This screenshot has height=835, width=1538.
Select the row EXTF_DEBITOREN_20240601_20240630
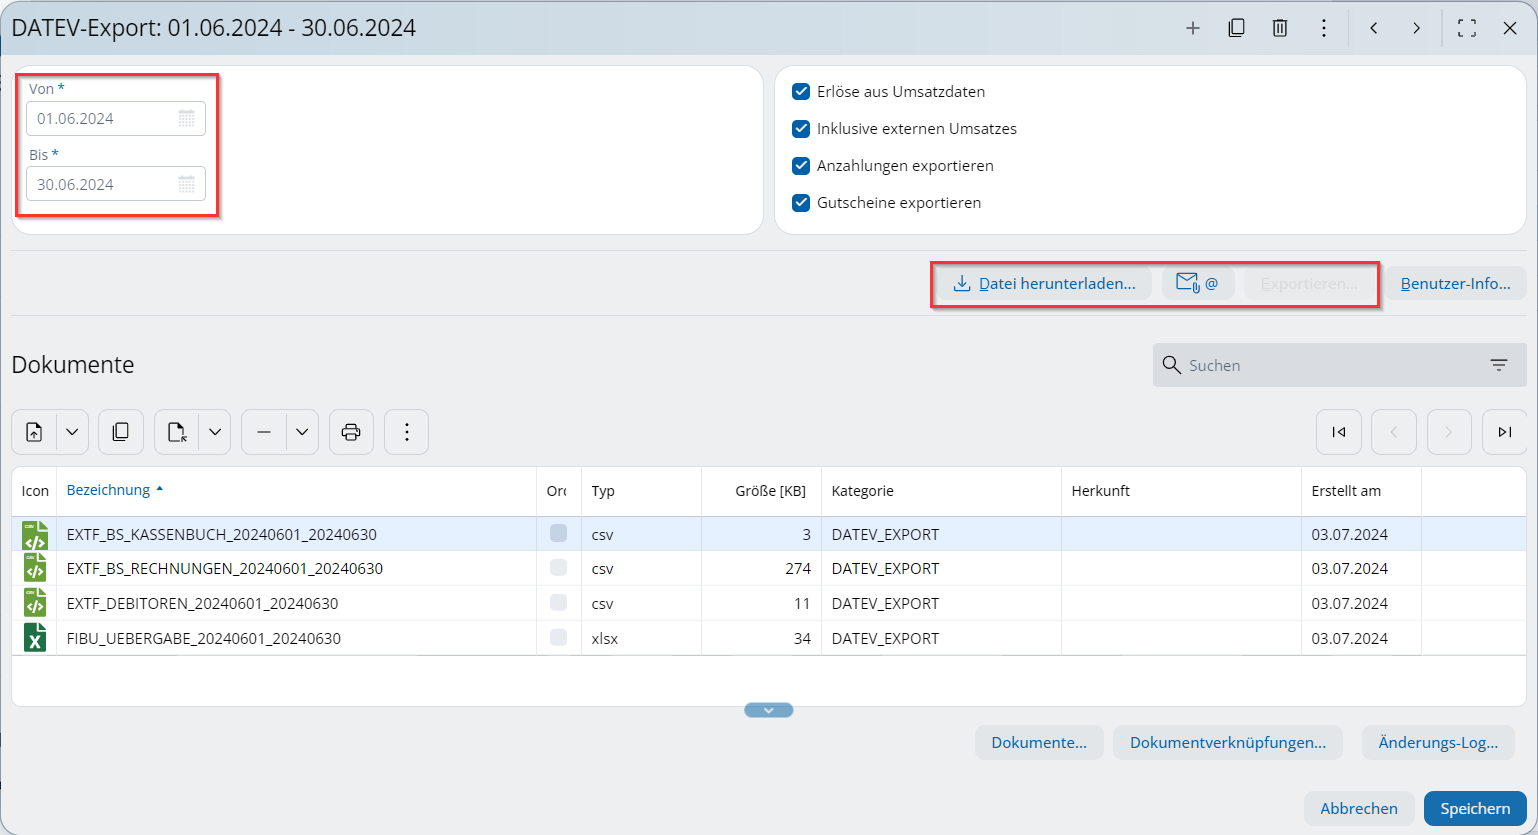click(769, 603)
